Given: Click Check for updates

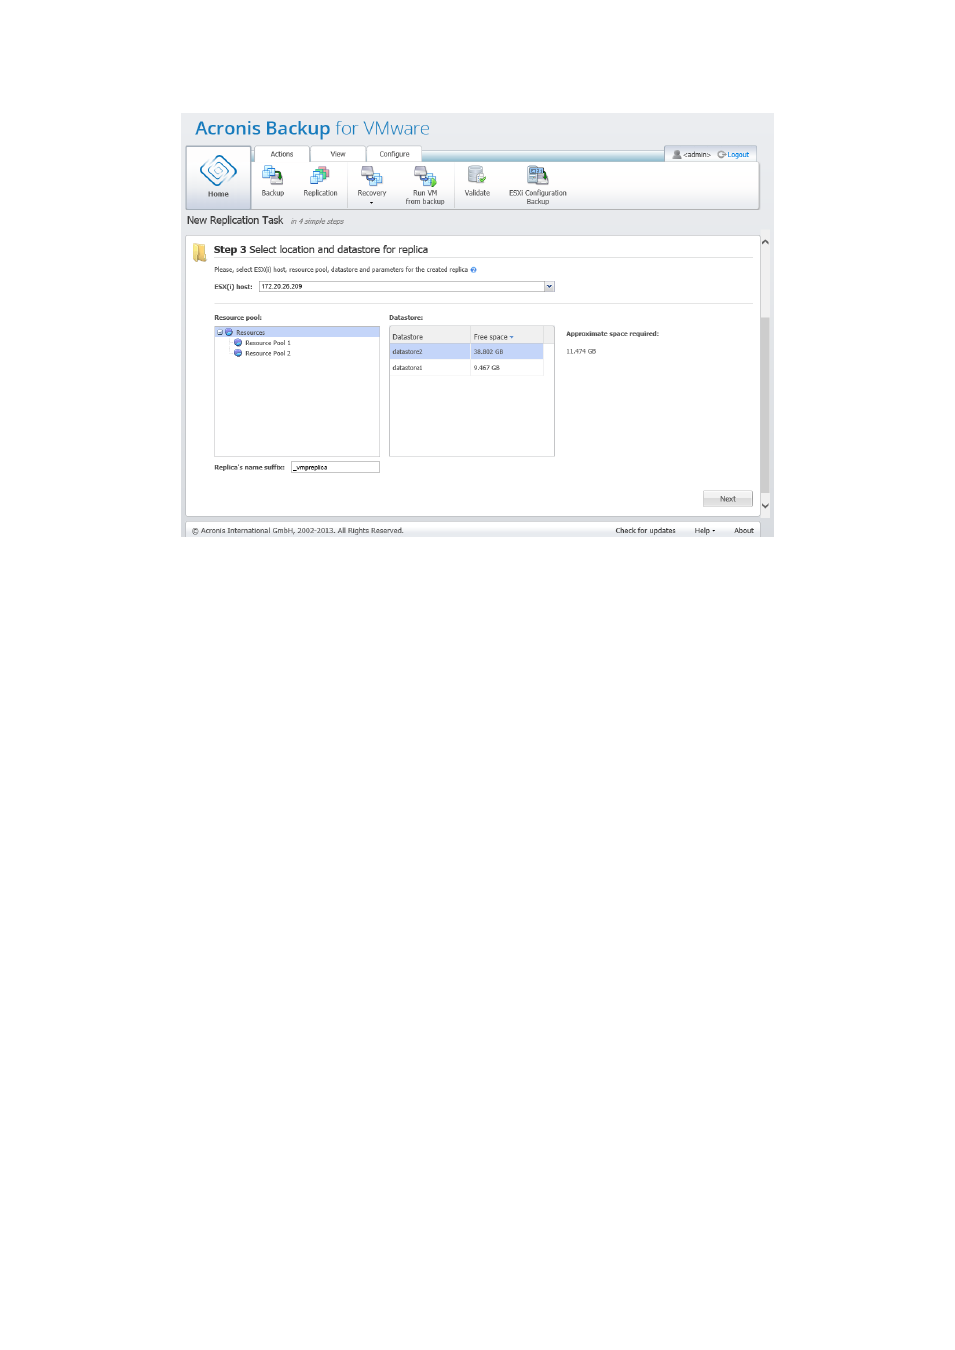Looking at the screenshot, I should (645, 531).
